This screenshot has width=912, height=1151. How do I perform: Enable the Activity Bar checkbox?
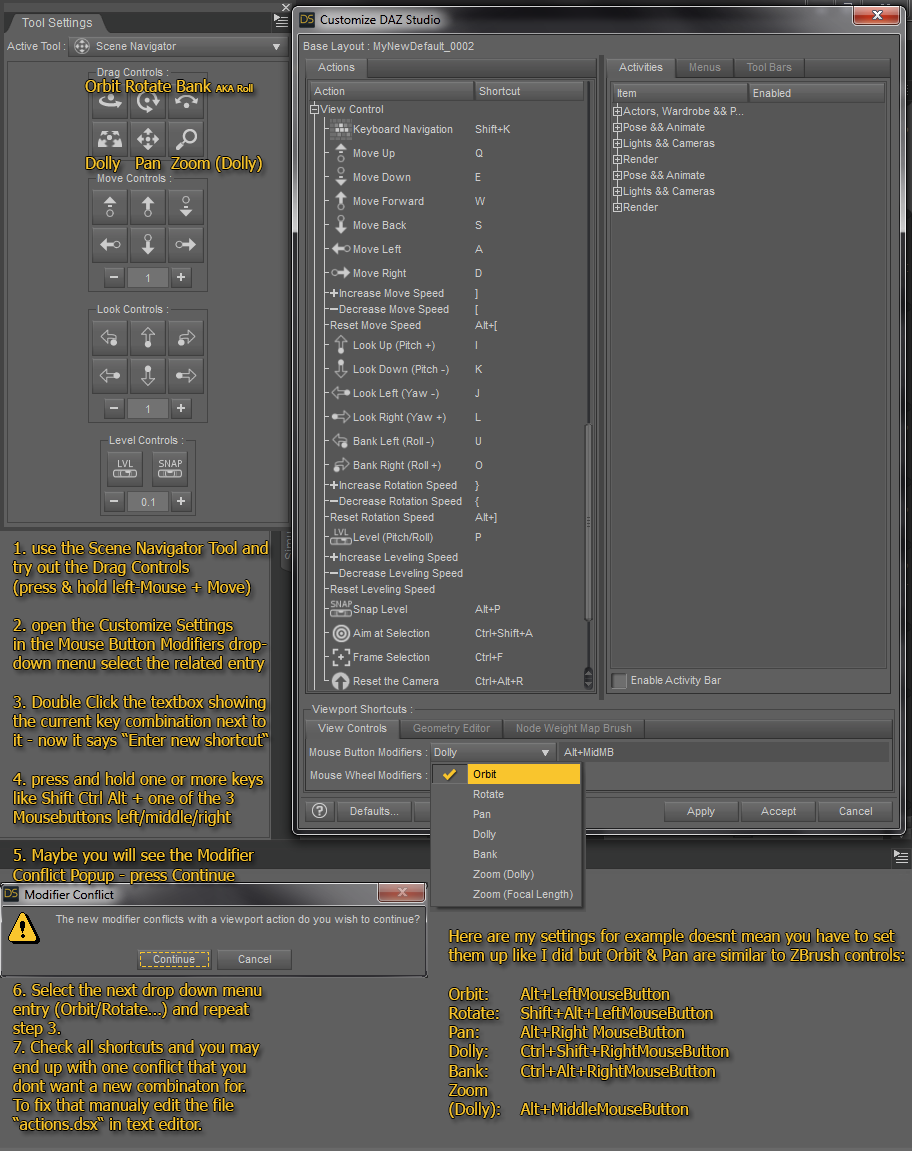[620, 680]
